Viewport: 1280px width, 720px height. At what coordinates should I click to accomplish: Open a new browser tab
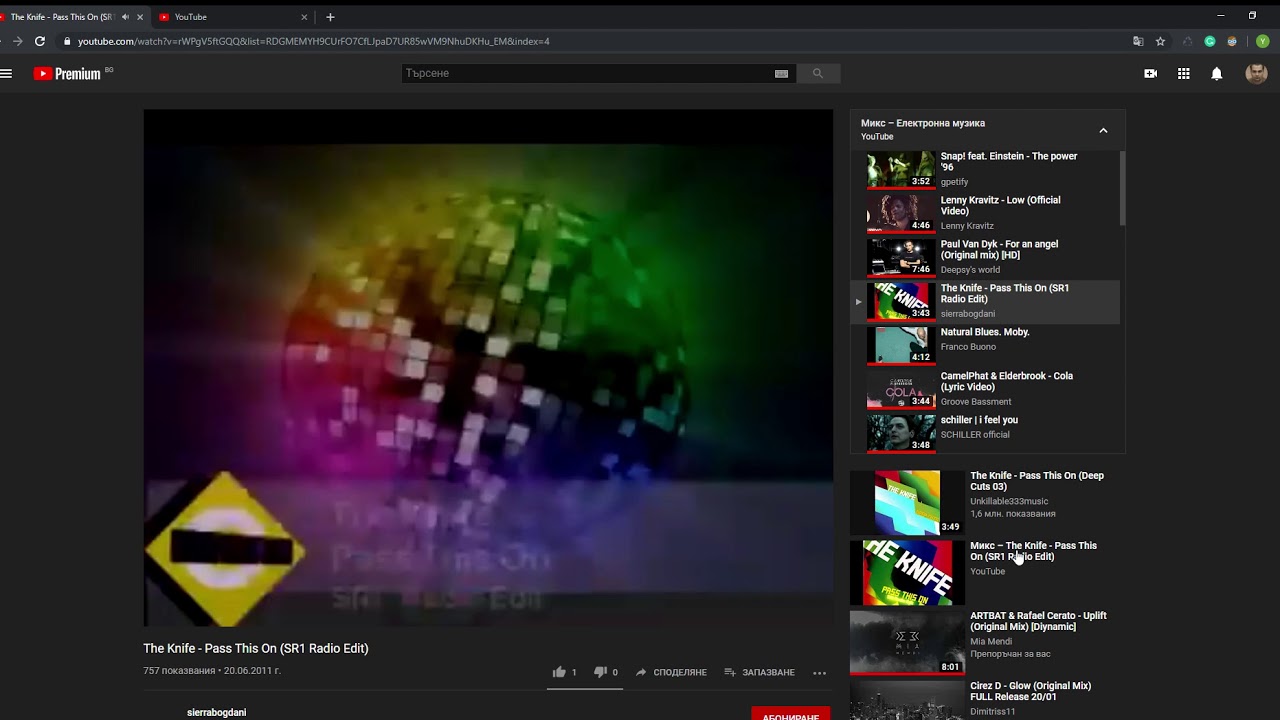point(330,17)
